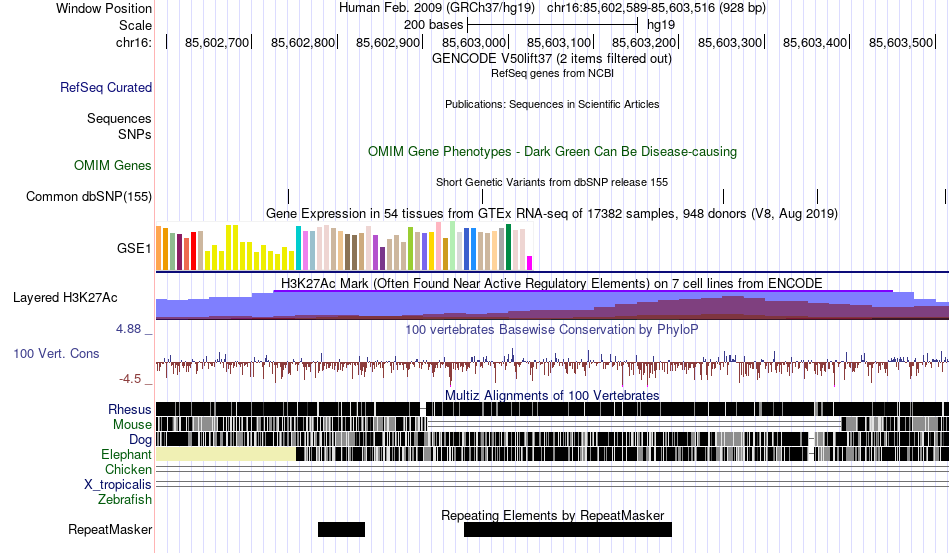Click the Rhesus alignment row label

[130, 409]
